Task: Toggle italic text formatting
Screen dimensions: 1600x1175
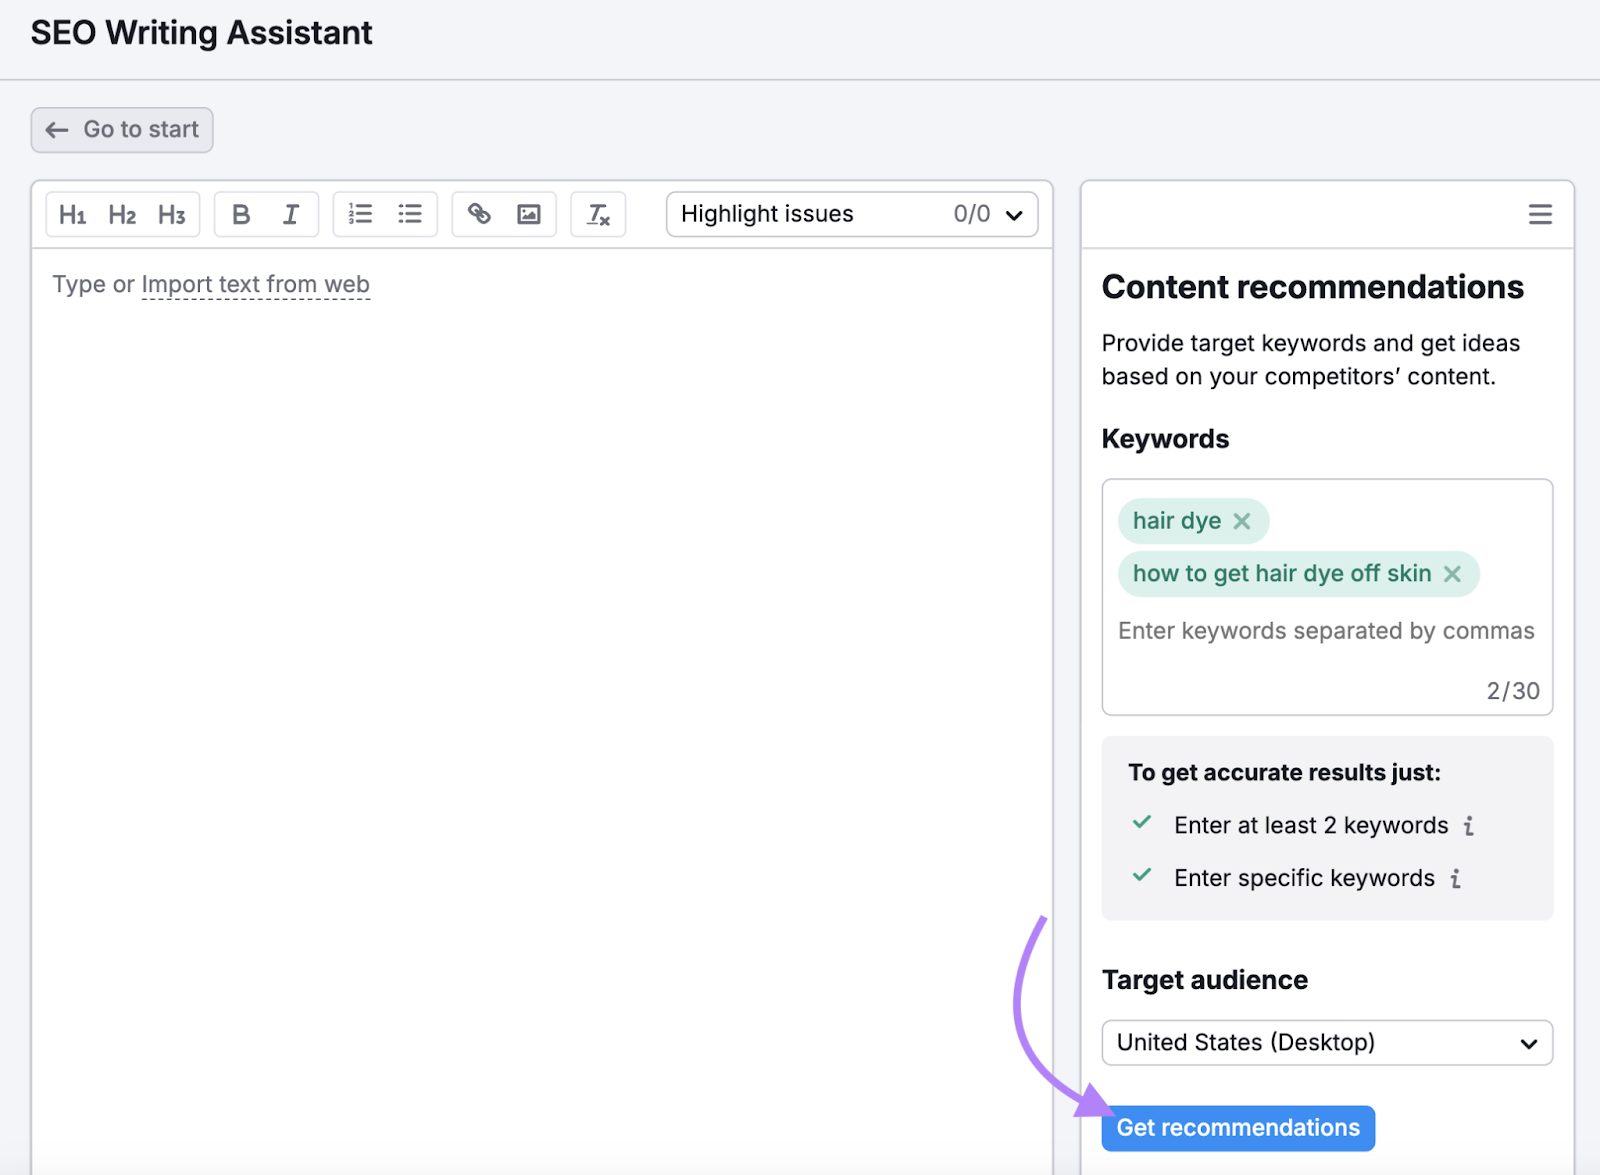Action: tap(291, 213)
